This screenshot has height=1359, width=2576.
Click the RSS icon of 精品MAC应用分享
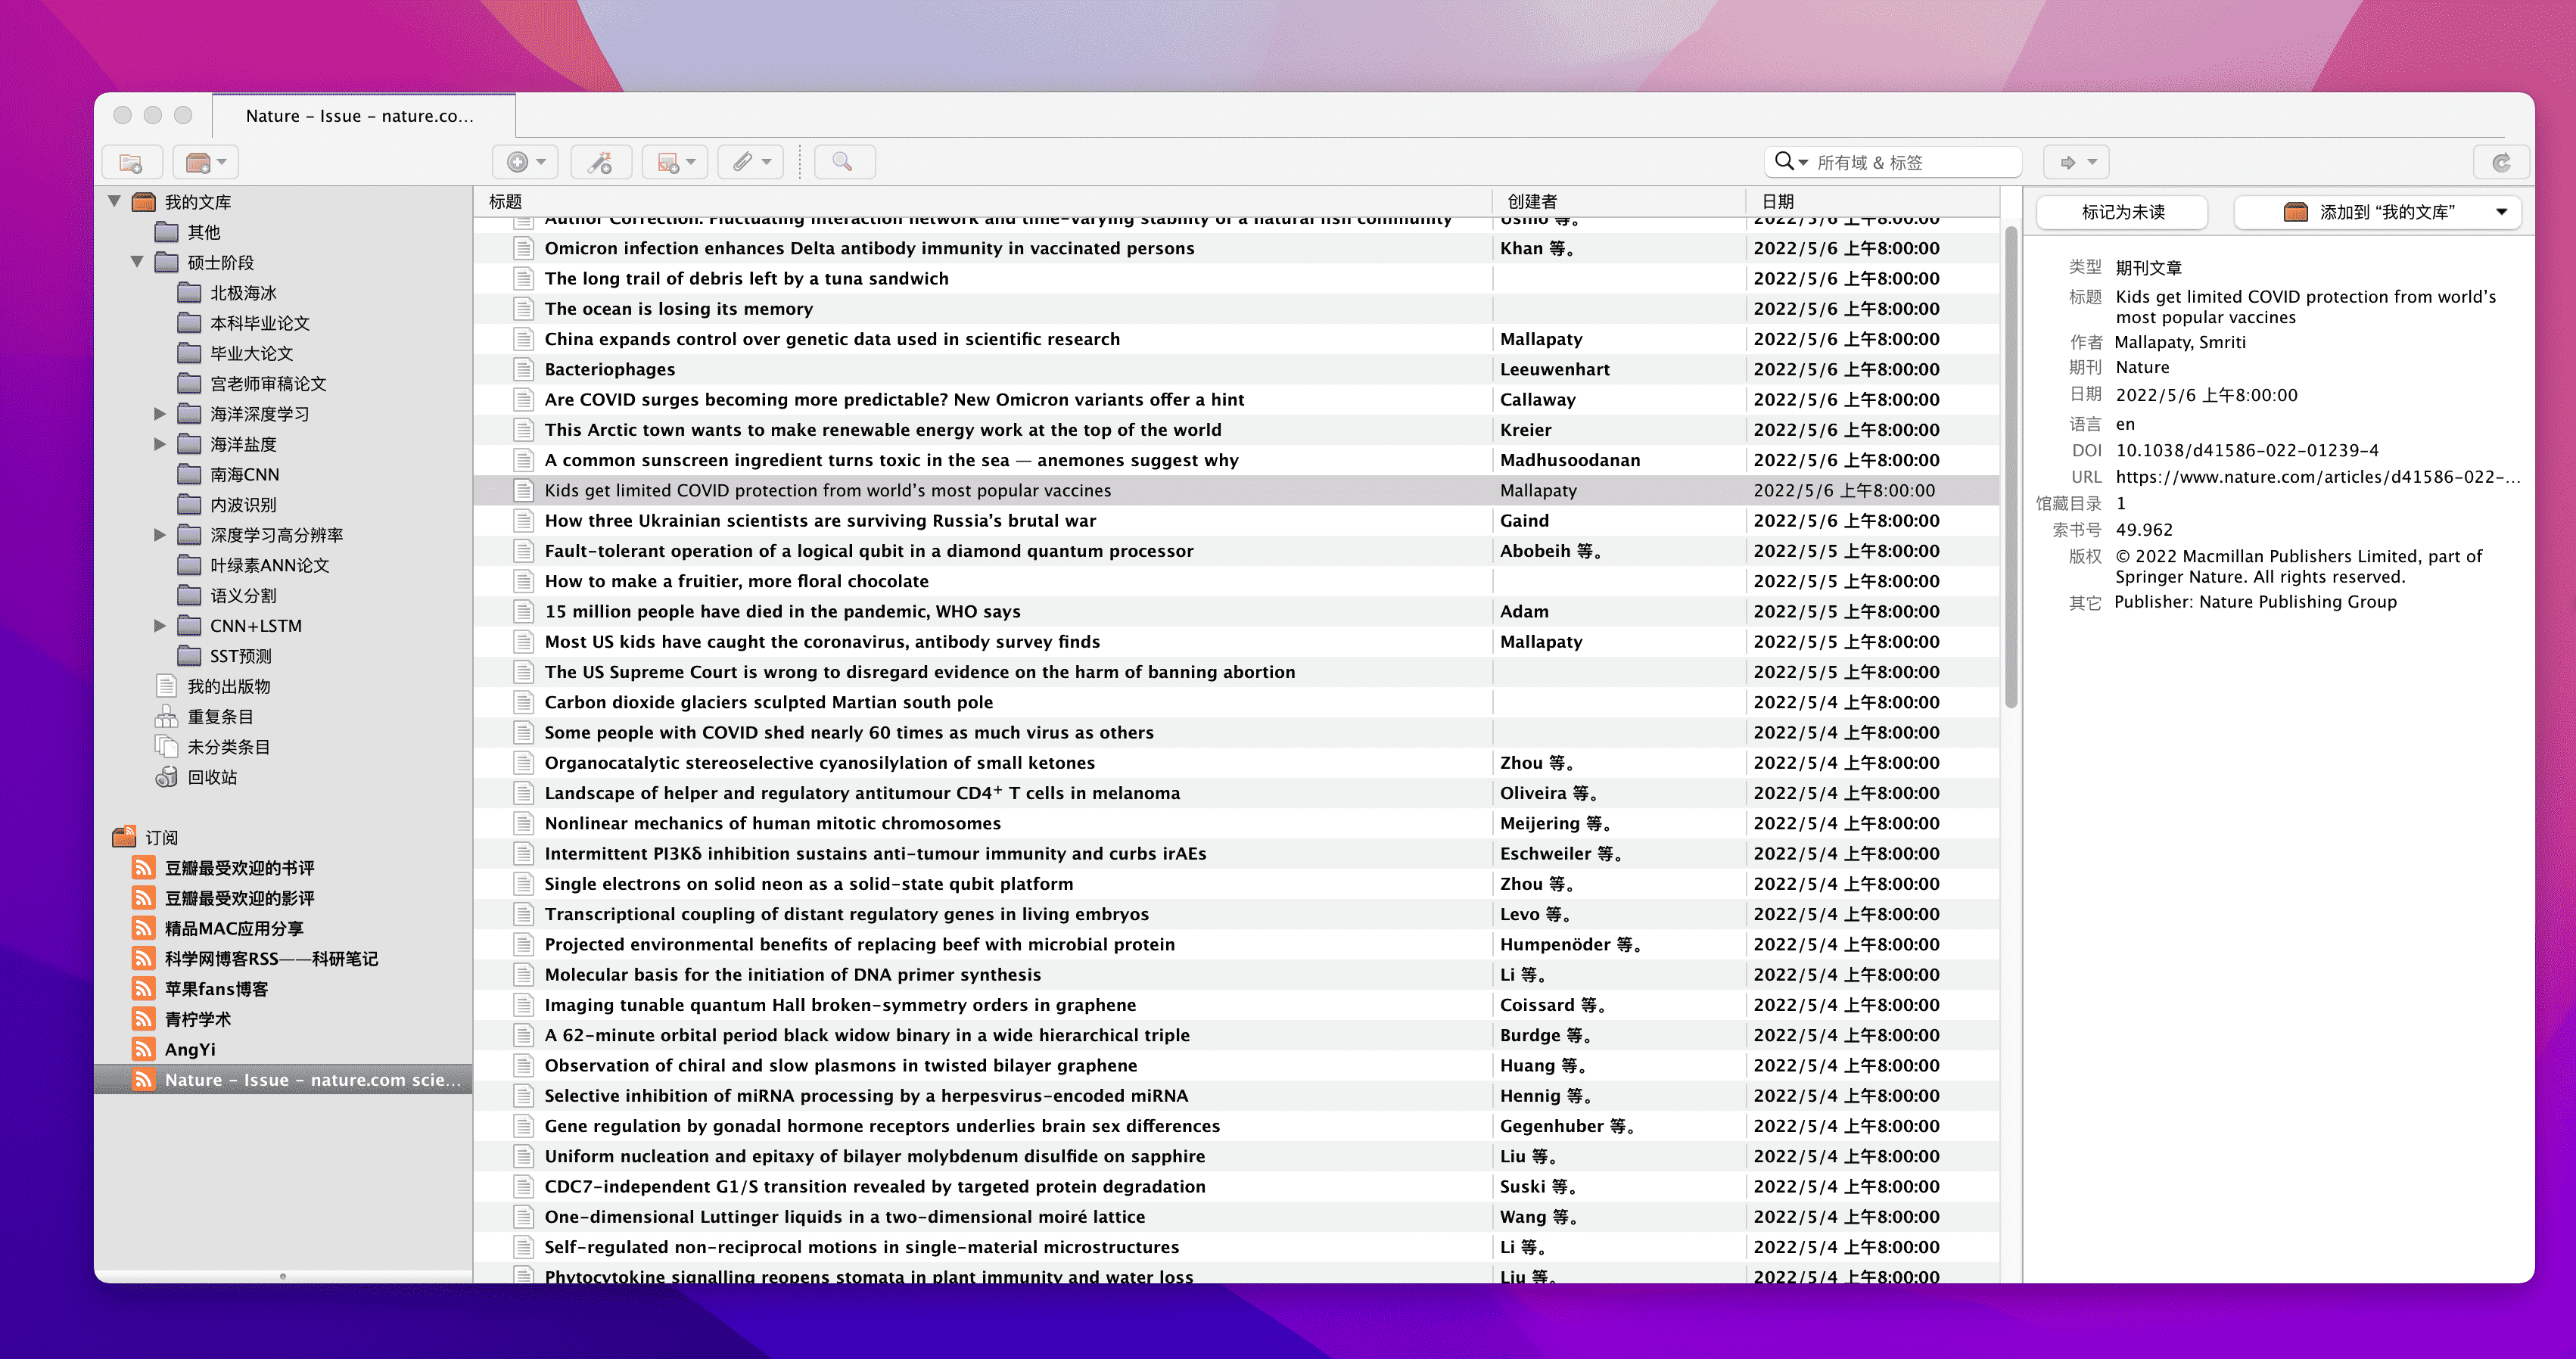pyautogui.click(x=144, y=928)
